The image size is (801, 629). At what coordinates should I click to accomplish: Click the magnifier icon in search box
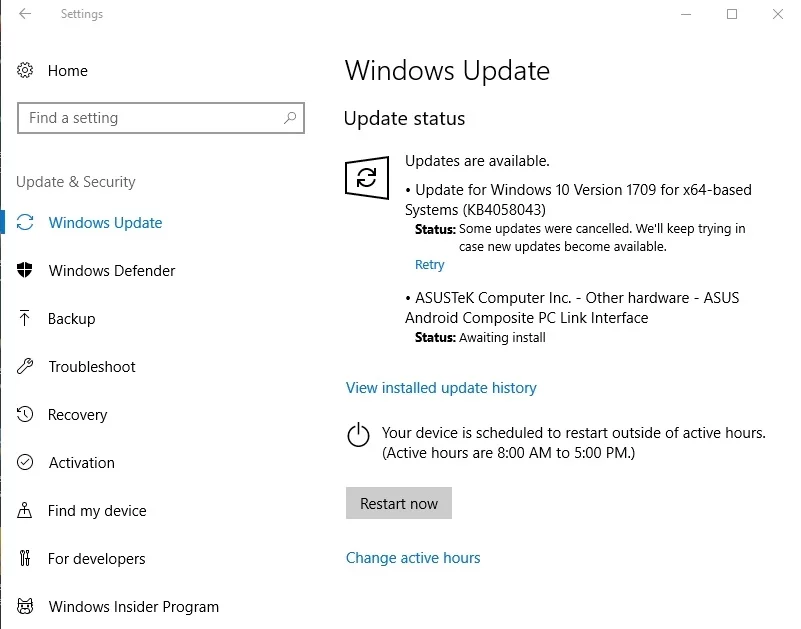[290, 118]
